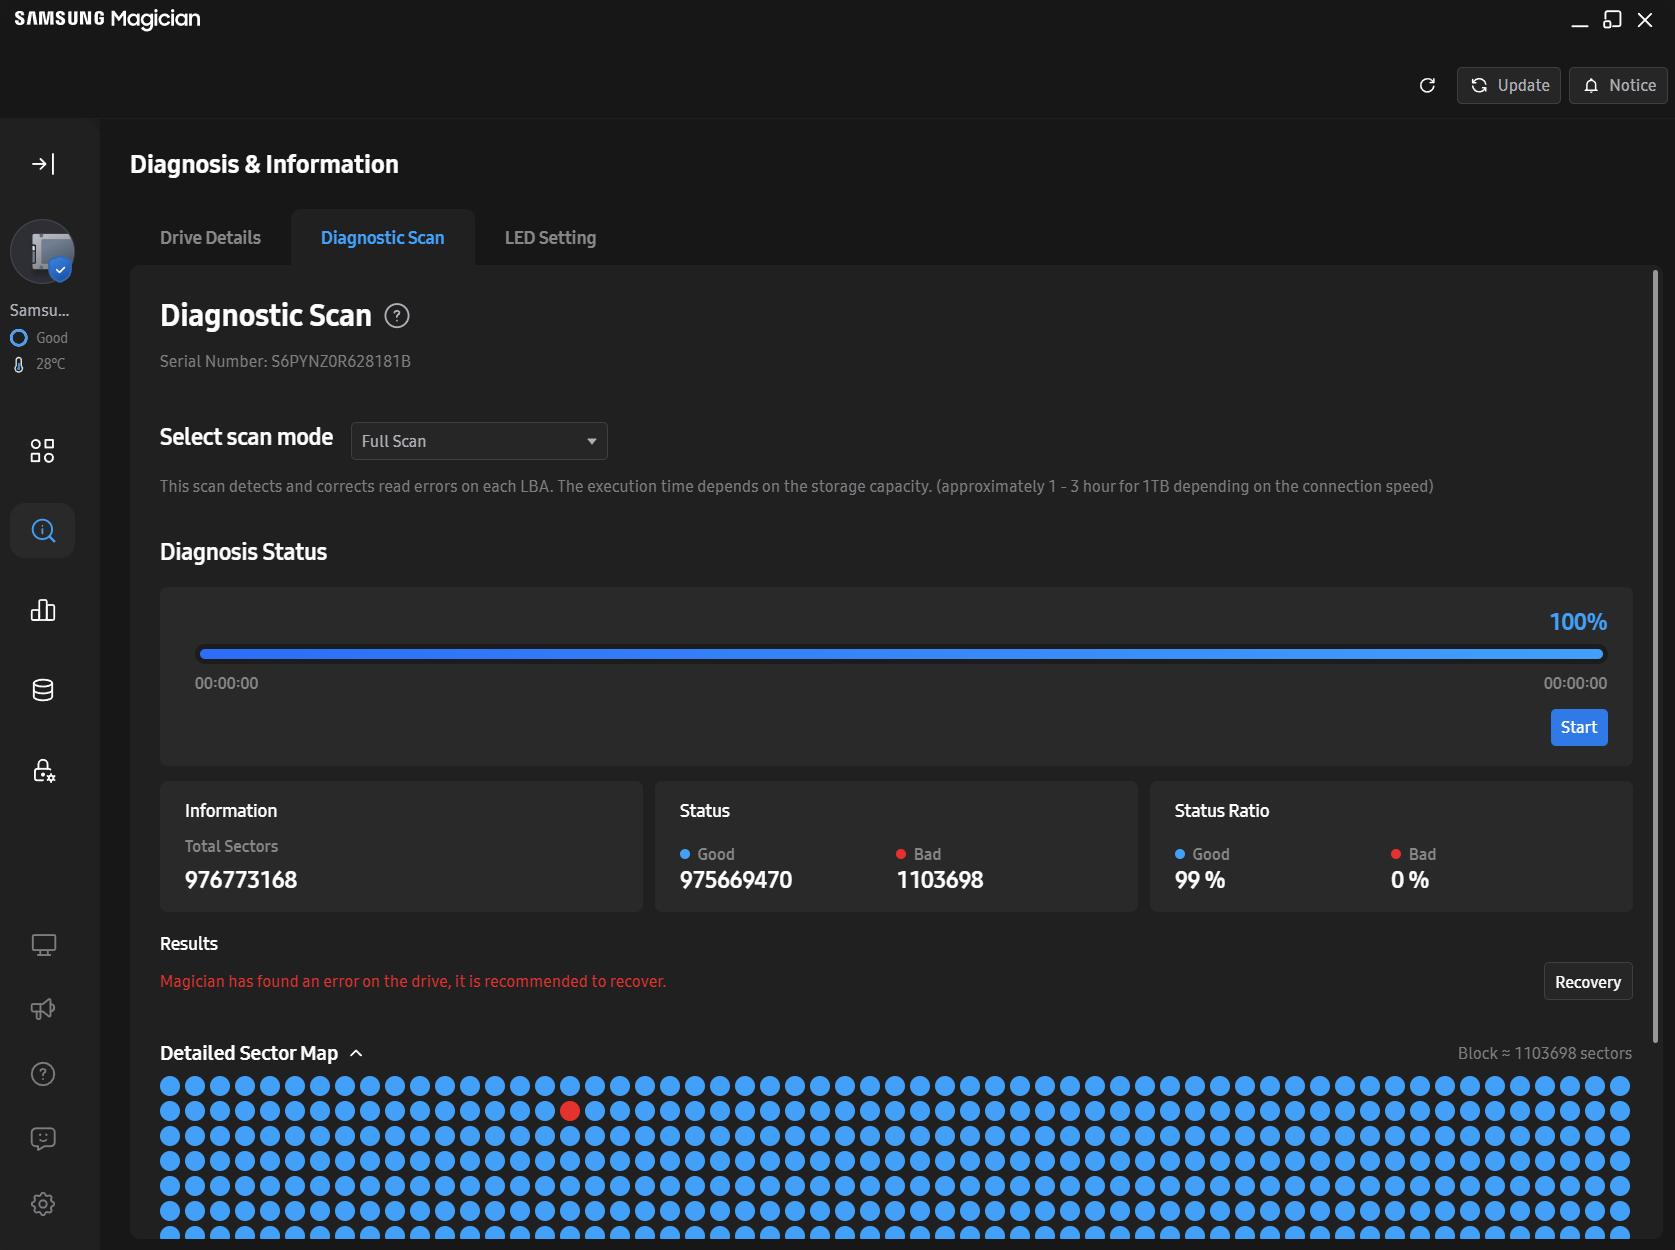Click the Update button
This screenshot has width=1675, height=1250.
tap(1508, 85)
